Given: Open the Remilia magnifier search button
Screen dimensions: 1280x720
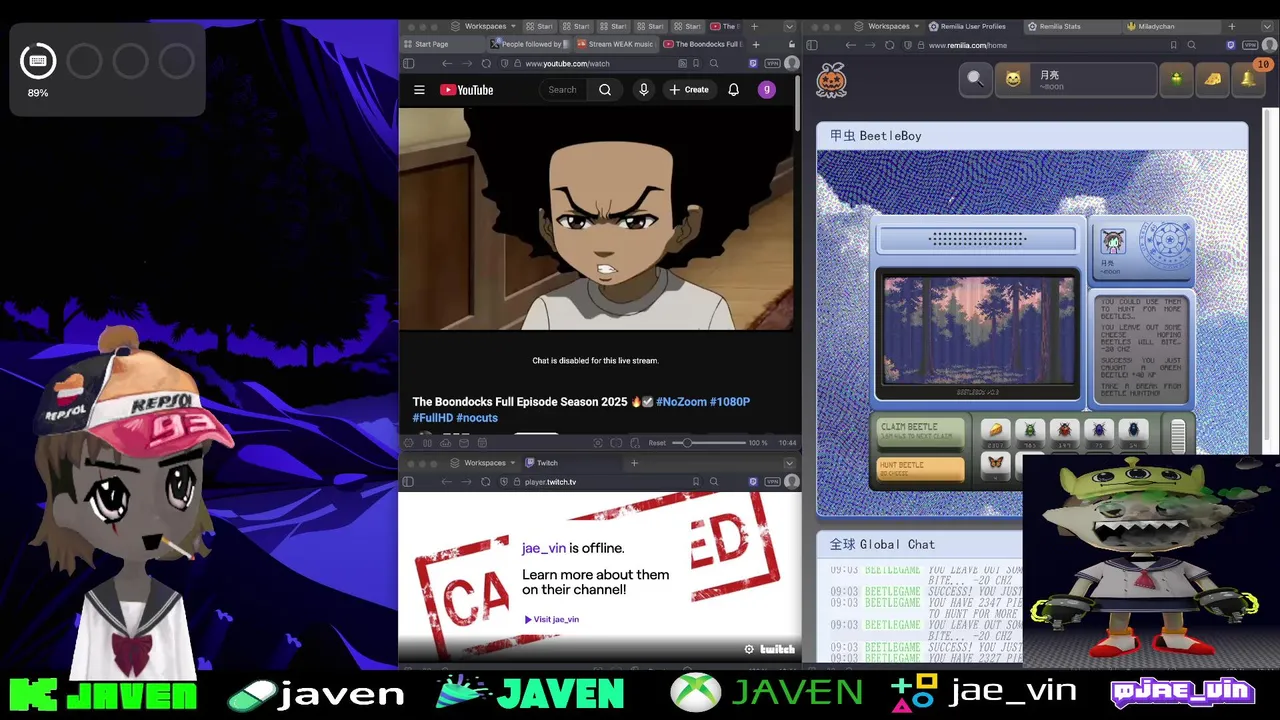Looking at the screenshot, I should (975, 79).
